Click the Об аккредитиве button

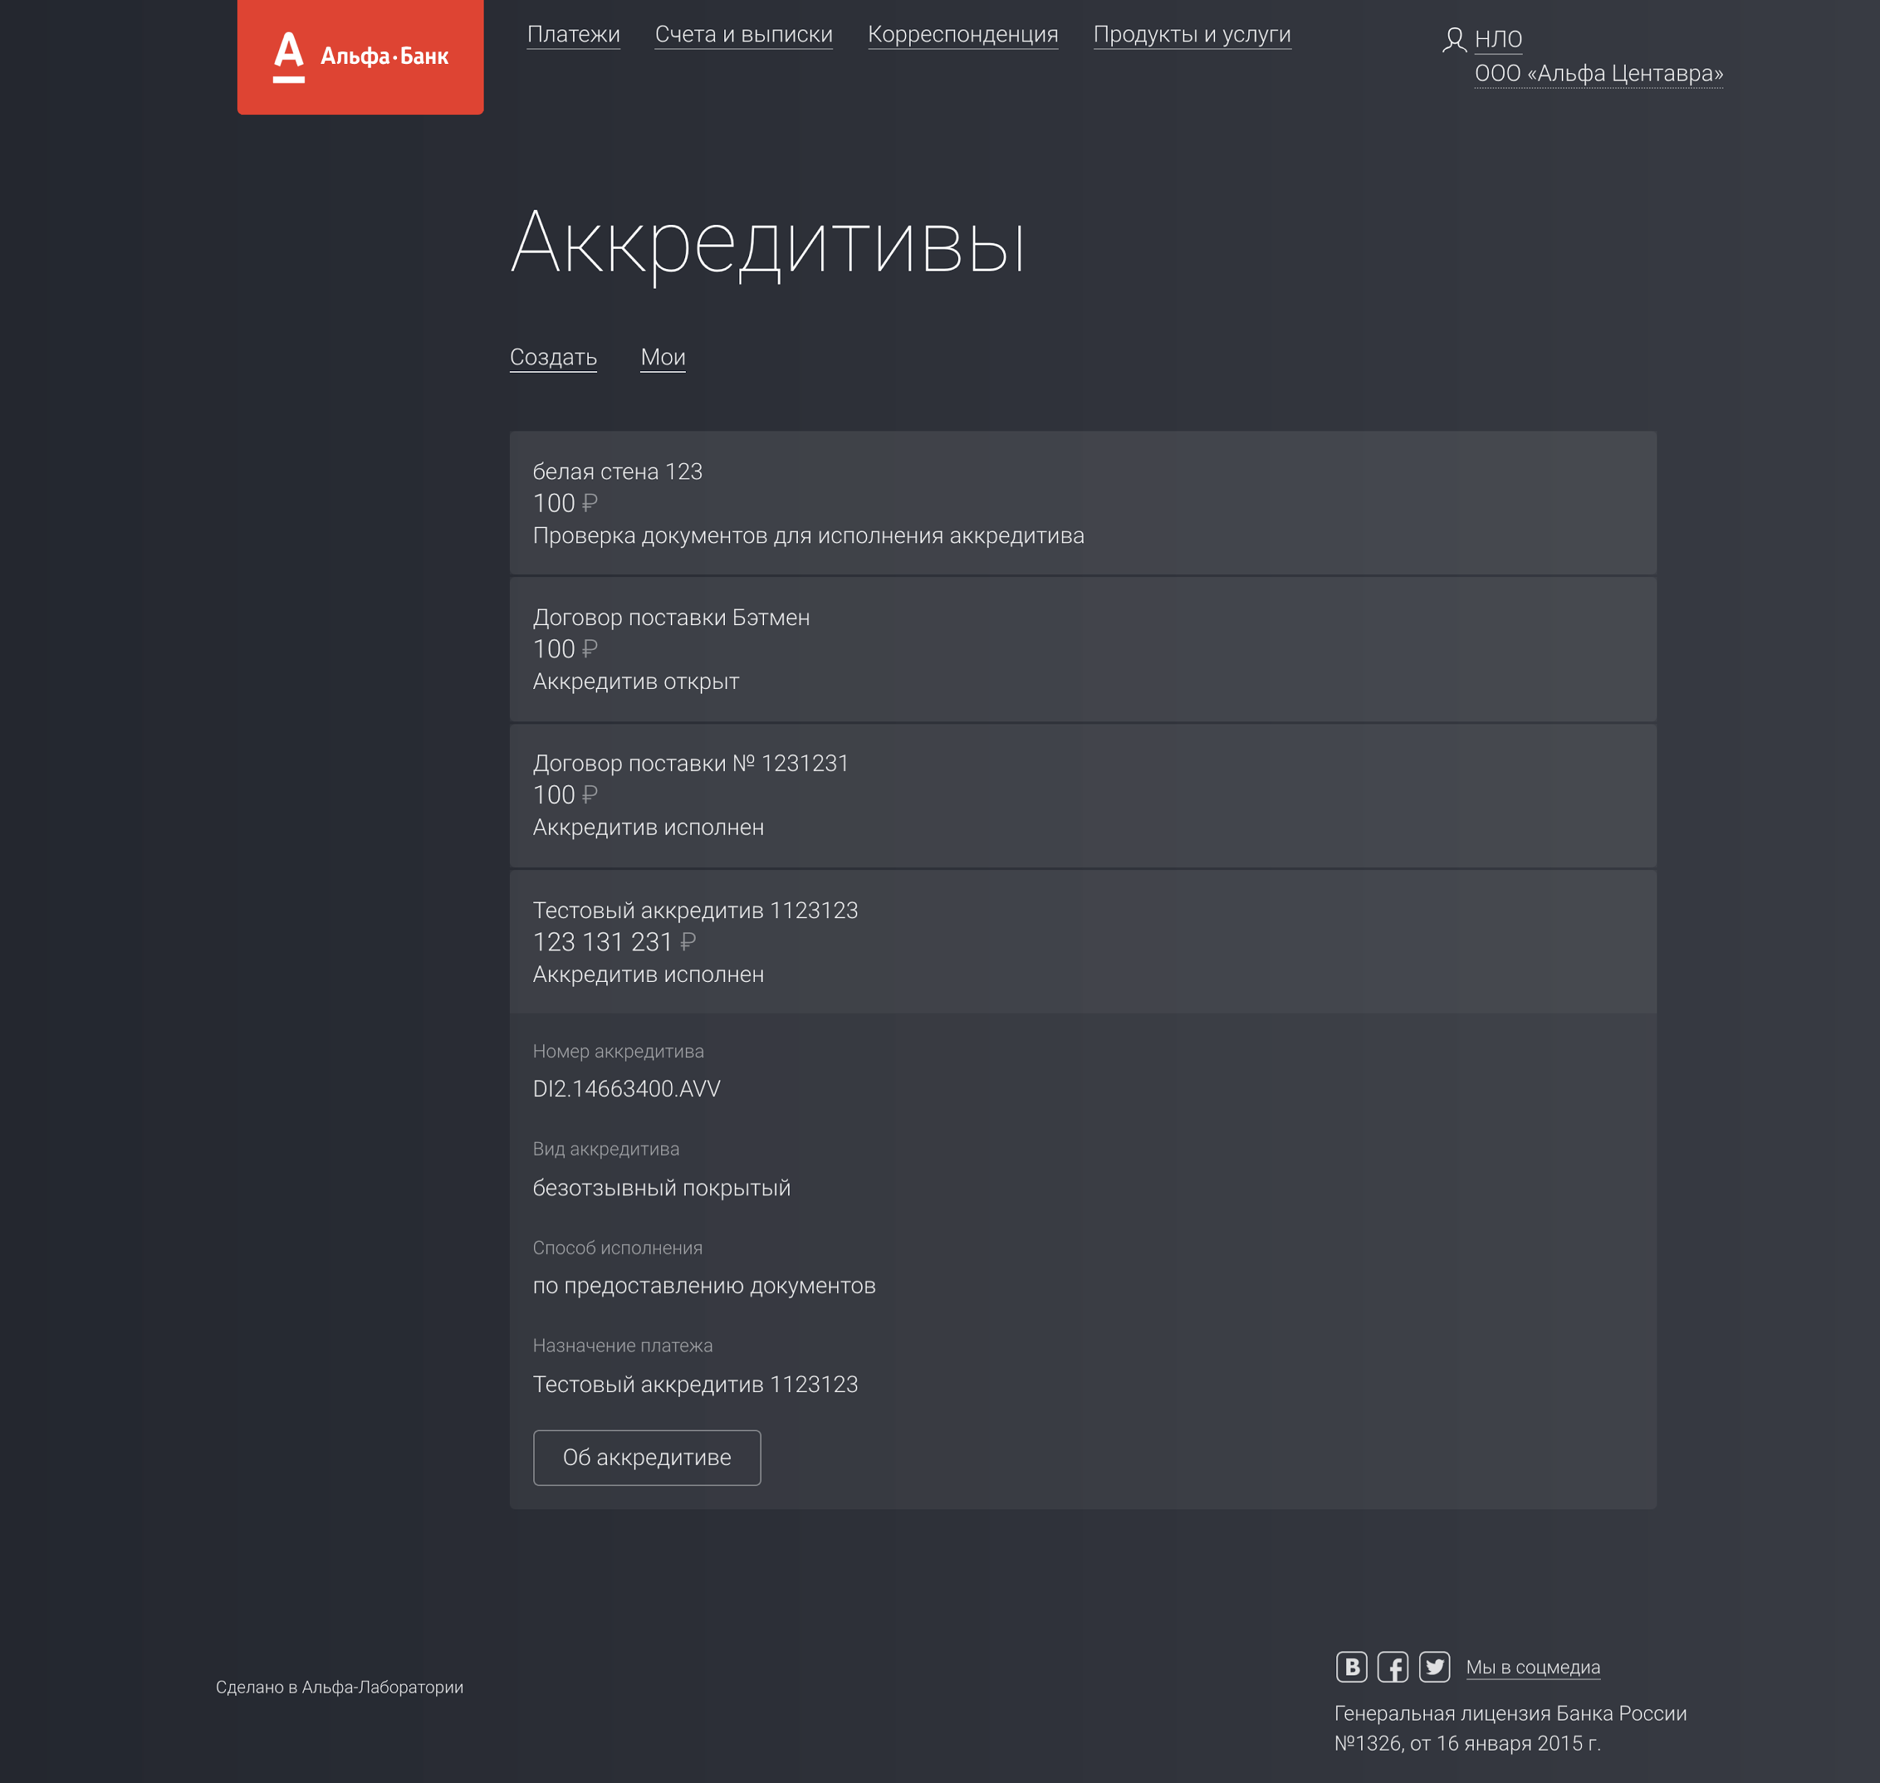point(647,1458)
